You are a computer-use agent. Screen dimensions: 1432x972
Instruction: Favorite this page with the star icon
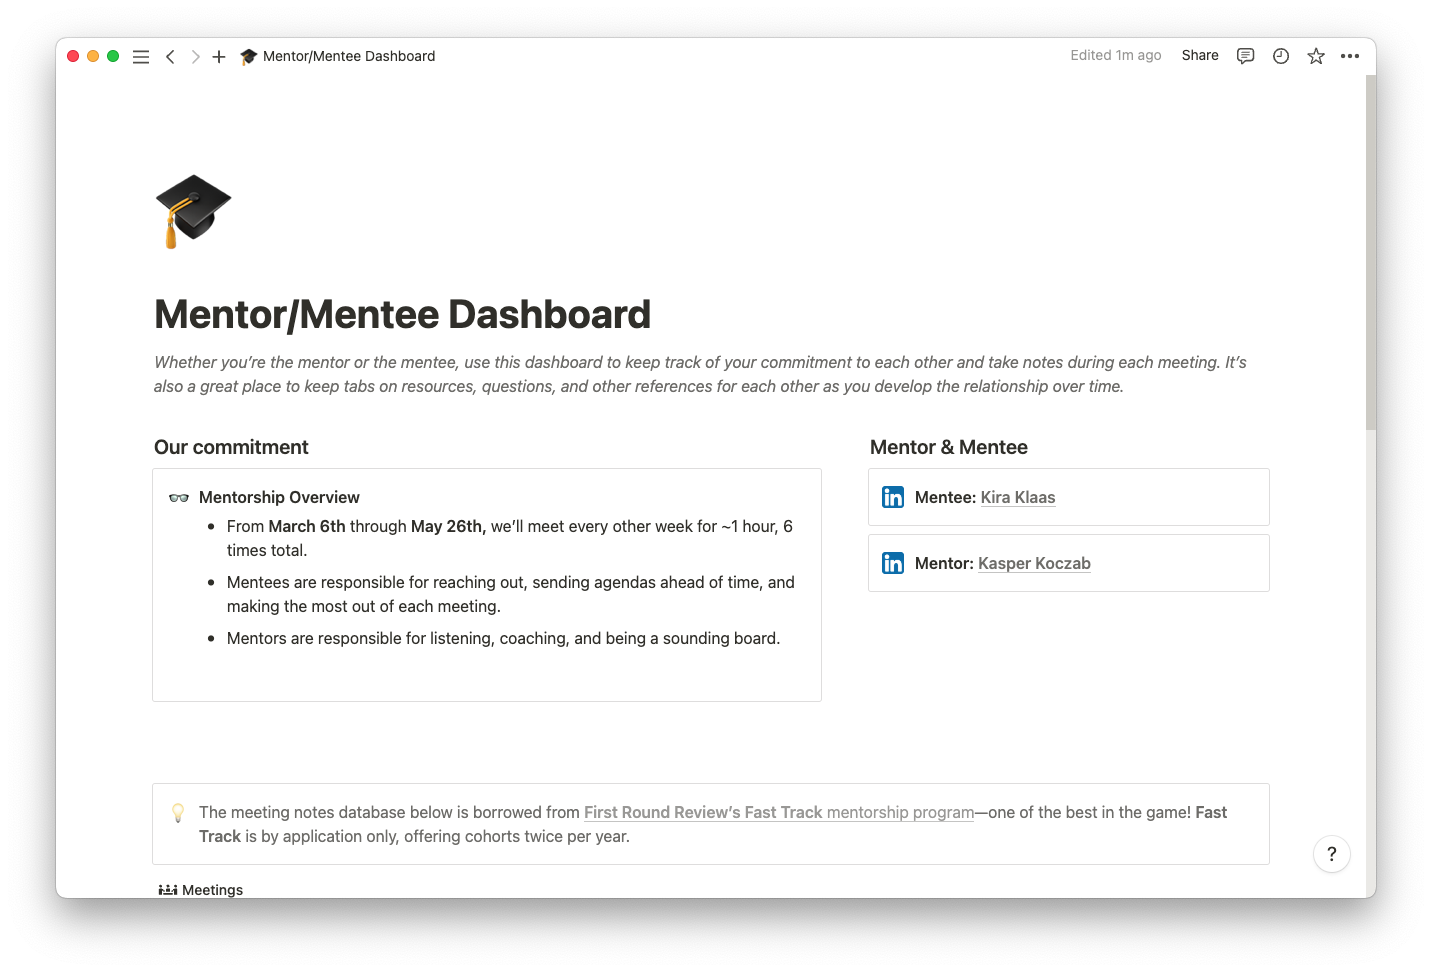click(1315, 57)
